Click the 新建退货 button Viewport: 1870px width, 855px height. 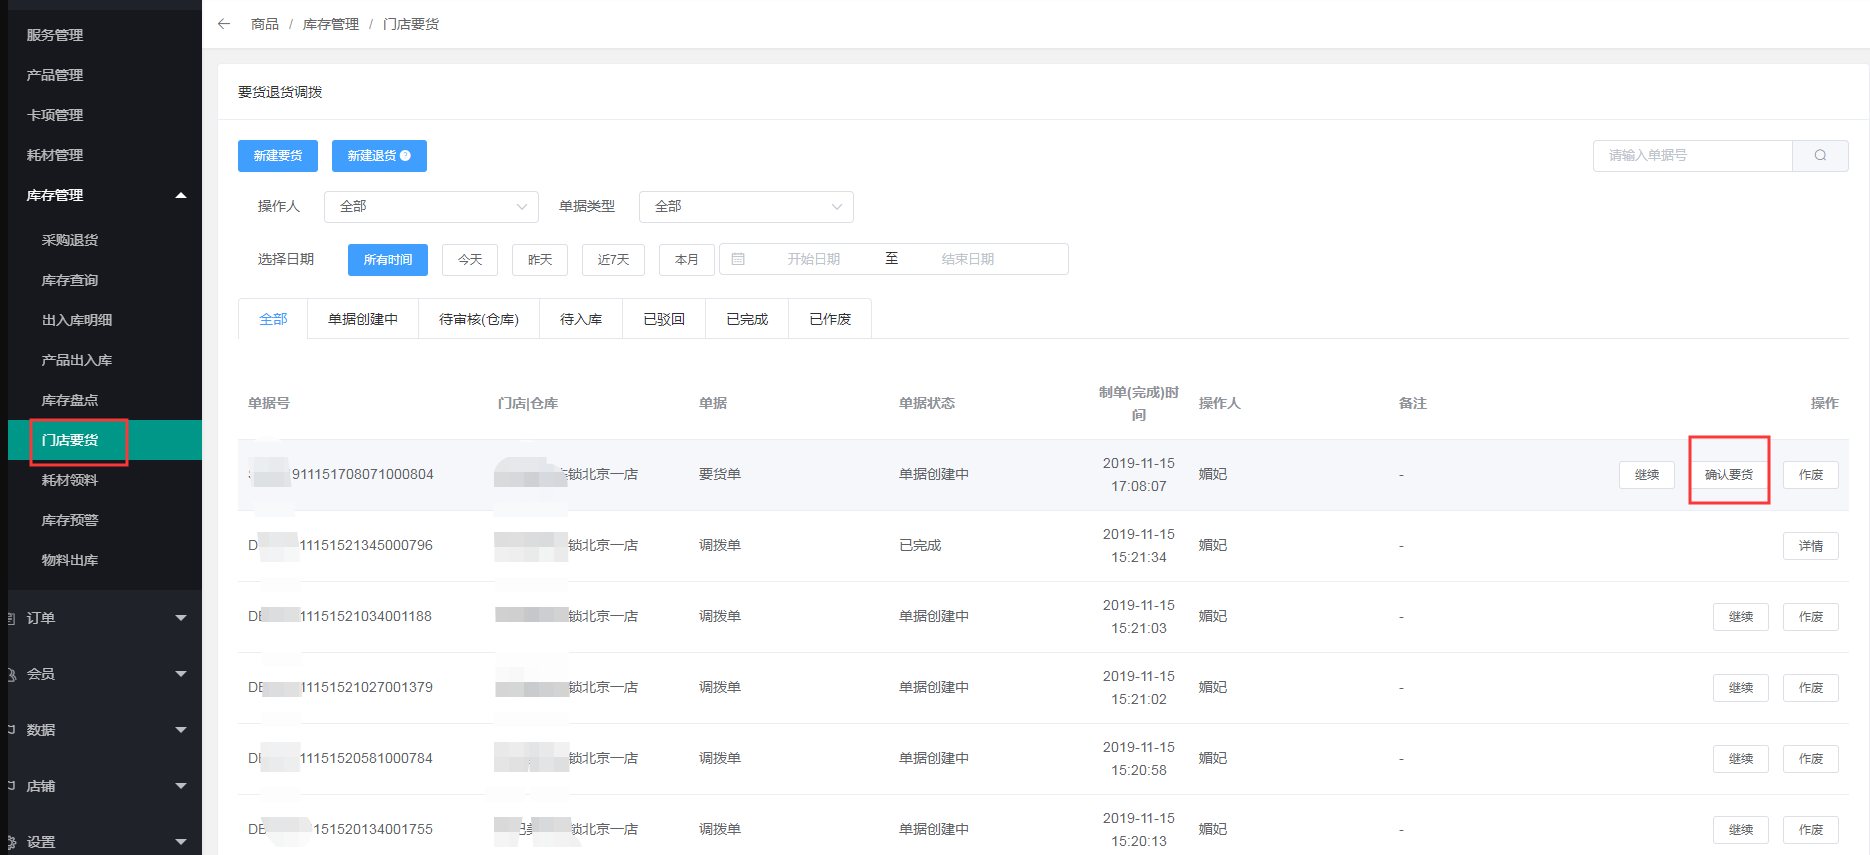point(379,156)
